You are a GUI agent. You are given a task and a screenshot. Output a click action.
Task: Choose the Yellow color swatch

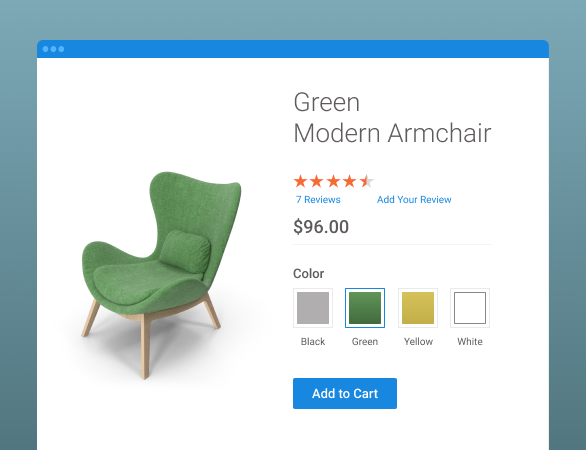point(418,308)
